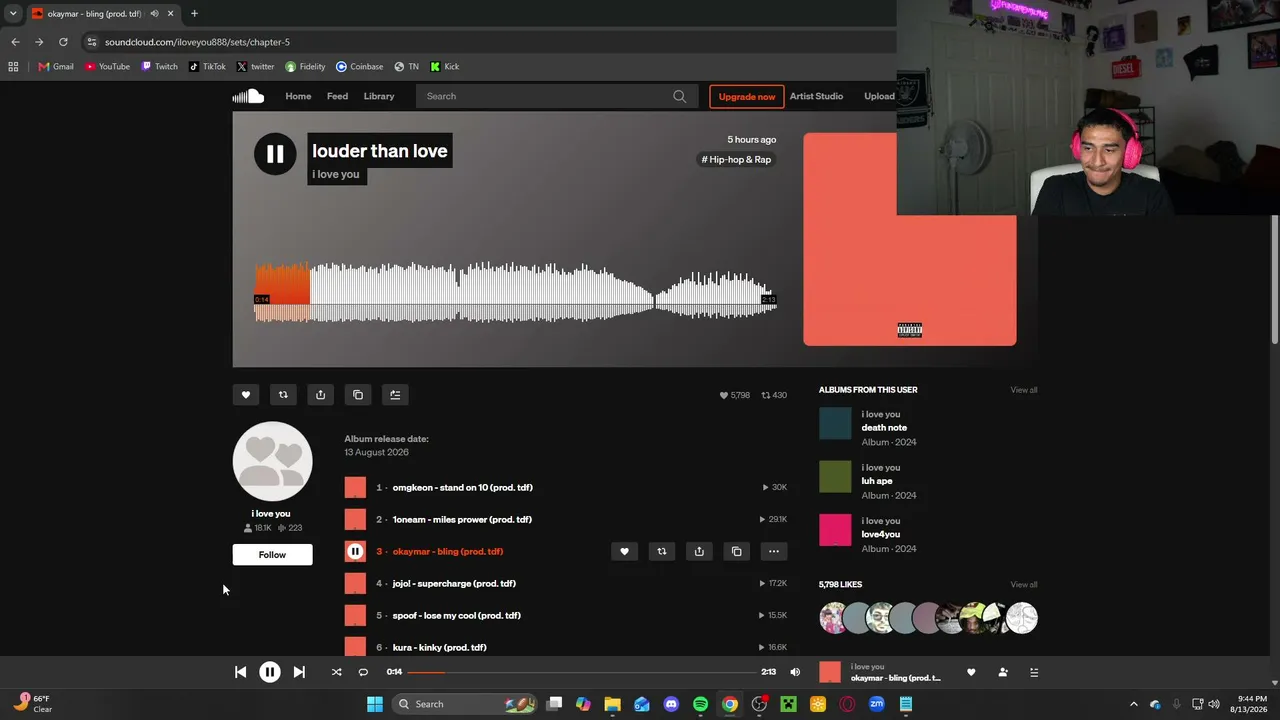The width and height of the screenshot is (1280, 720).
Task: Click the SoundCloud logo
Action: pos(248,96)
